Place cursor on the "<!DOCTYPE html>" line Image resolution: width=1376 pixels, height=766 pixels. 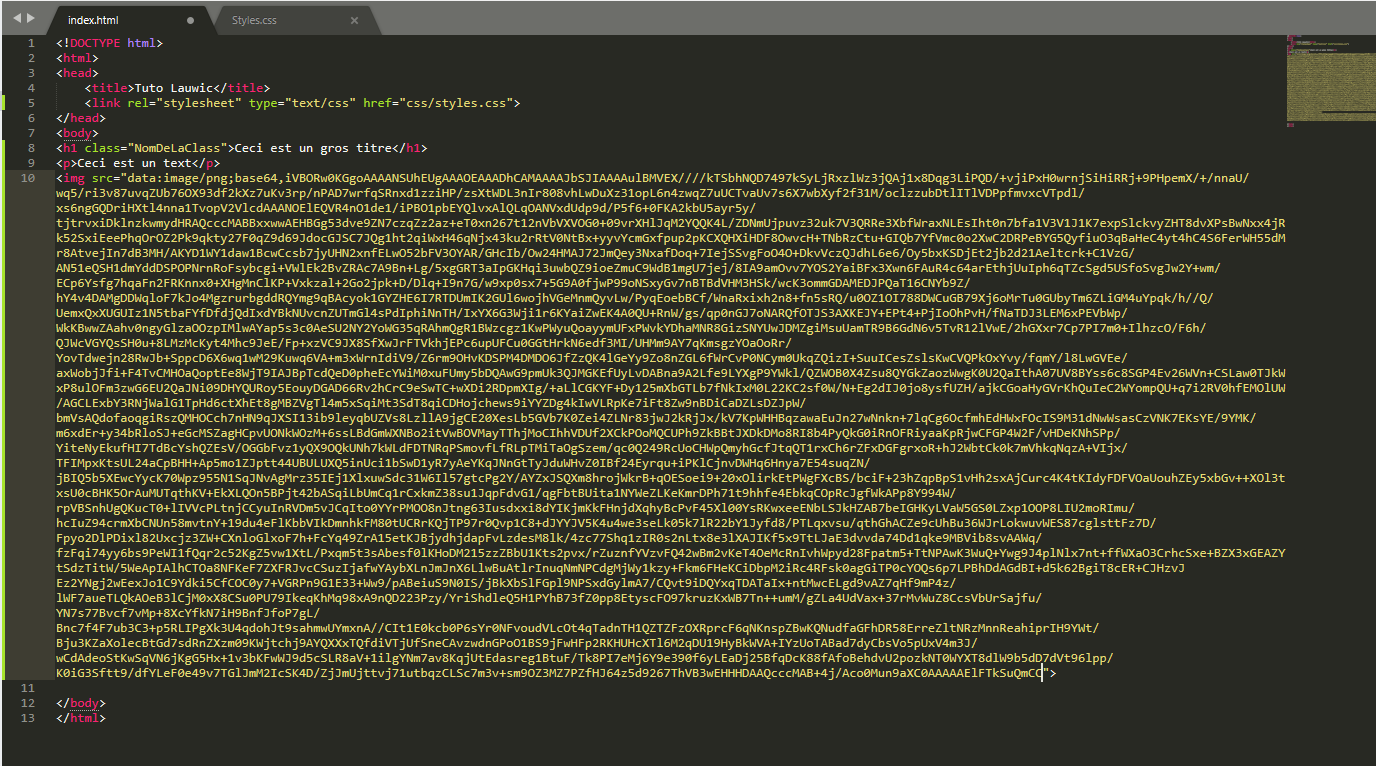109,43
